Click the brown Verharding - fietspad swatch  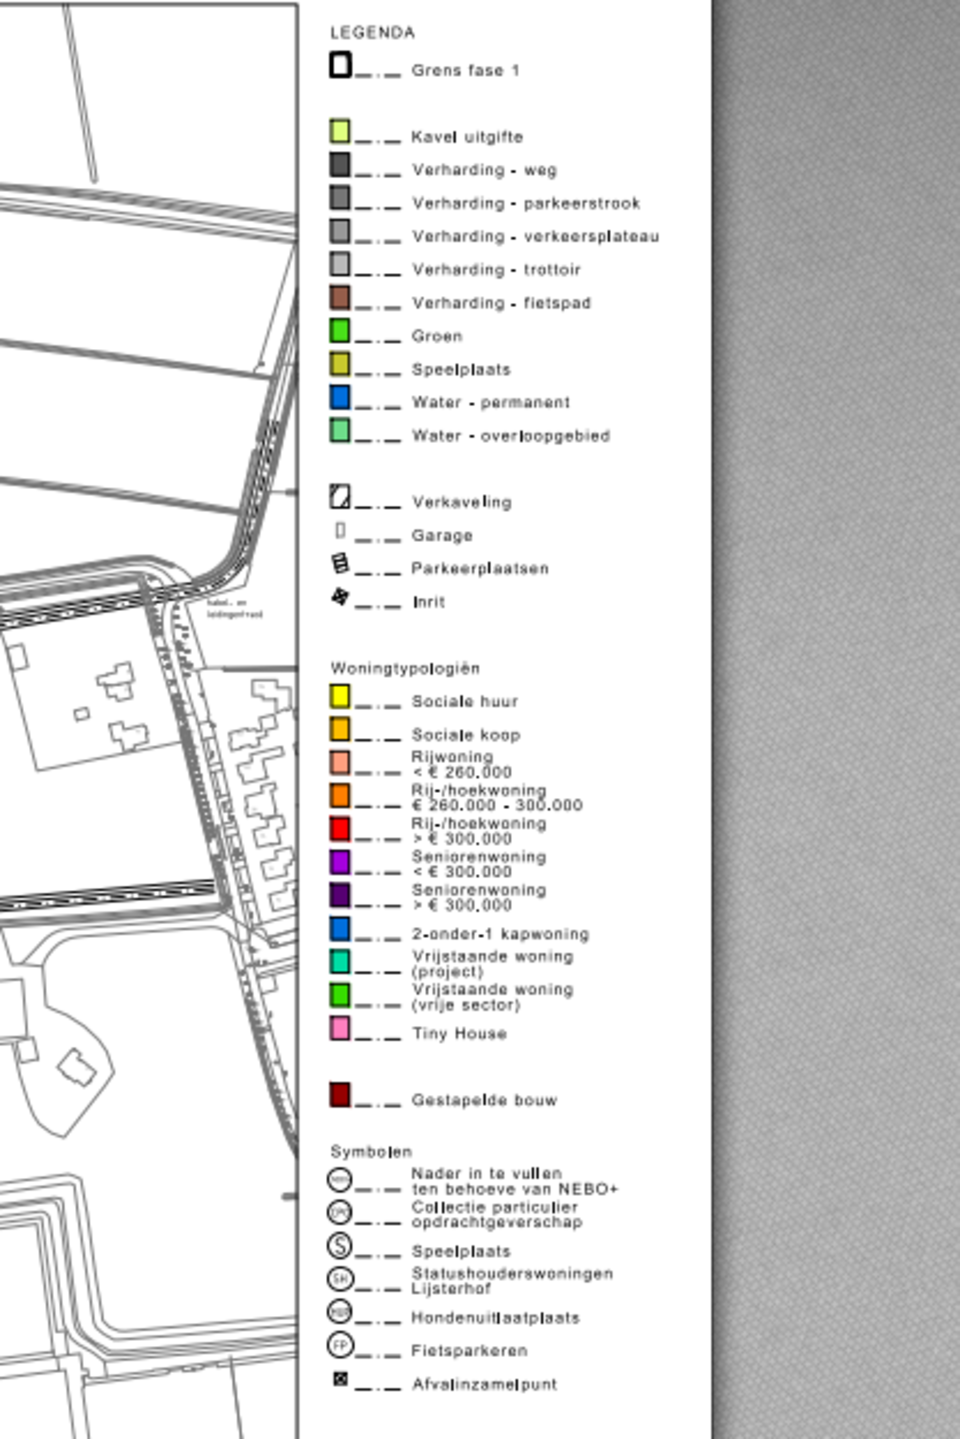[x=340, y=297]
